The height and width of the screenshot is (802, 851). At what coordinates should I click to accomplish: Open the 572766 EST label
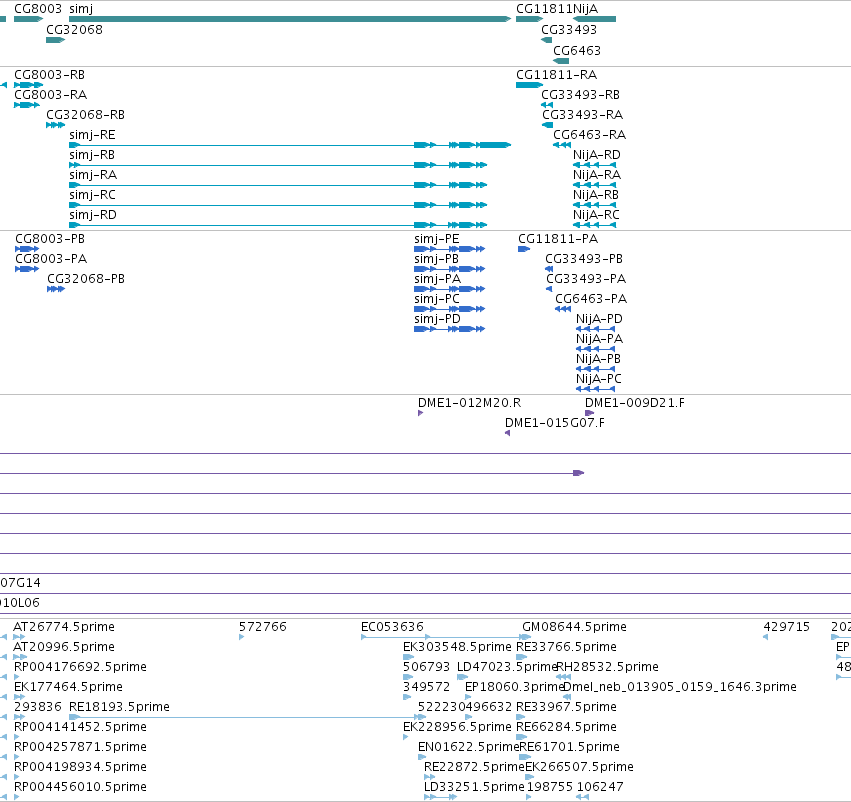click(x=263, y=627)
